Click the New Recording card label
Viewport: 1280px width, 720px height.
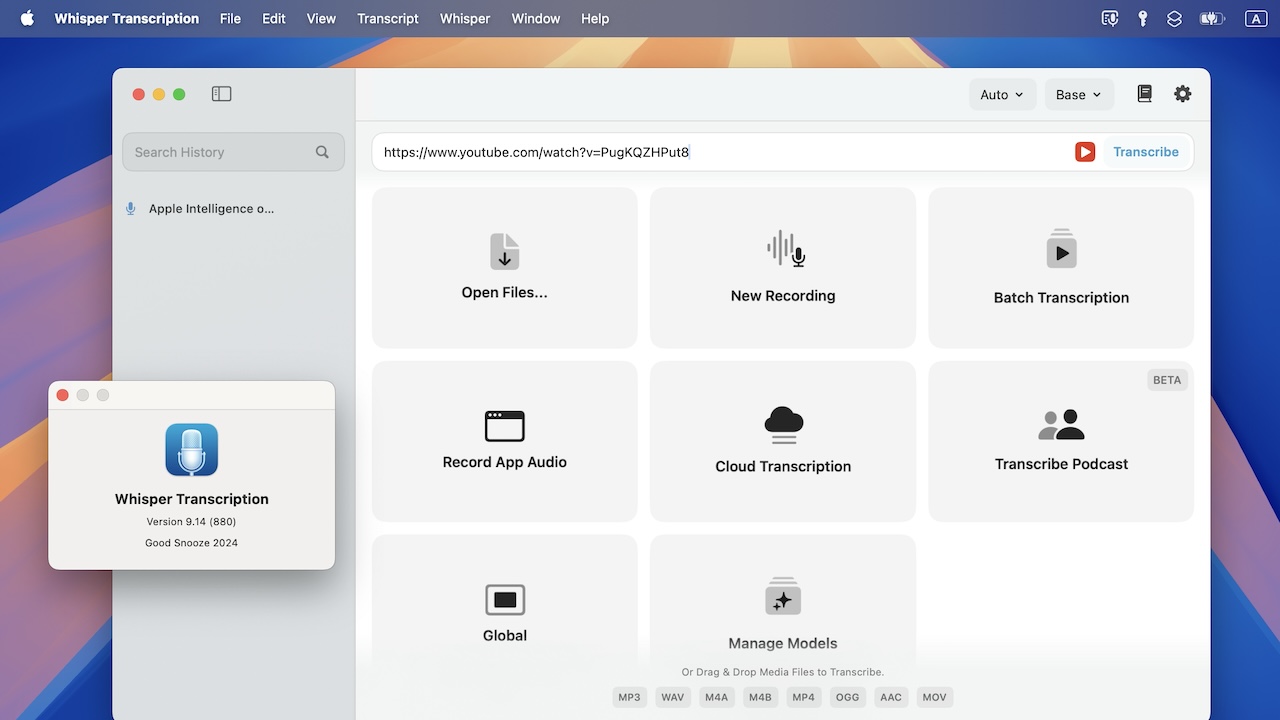tap(783, 296)
